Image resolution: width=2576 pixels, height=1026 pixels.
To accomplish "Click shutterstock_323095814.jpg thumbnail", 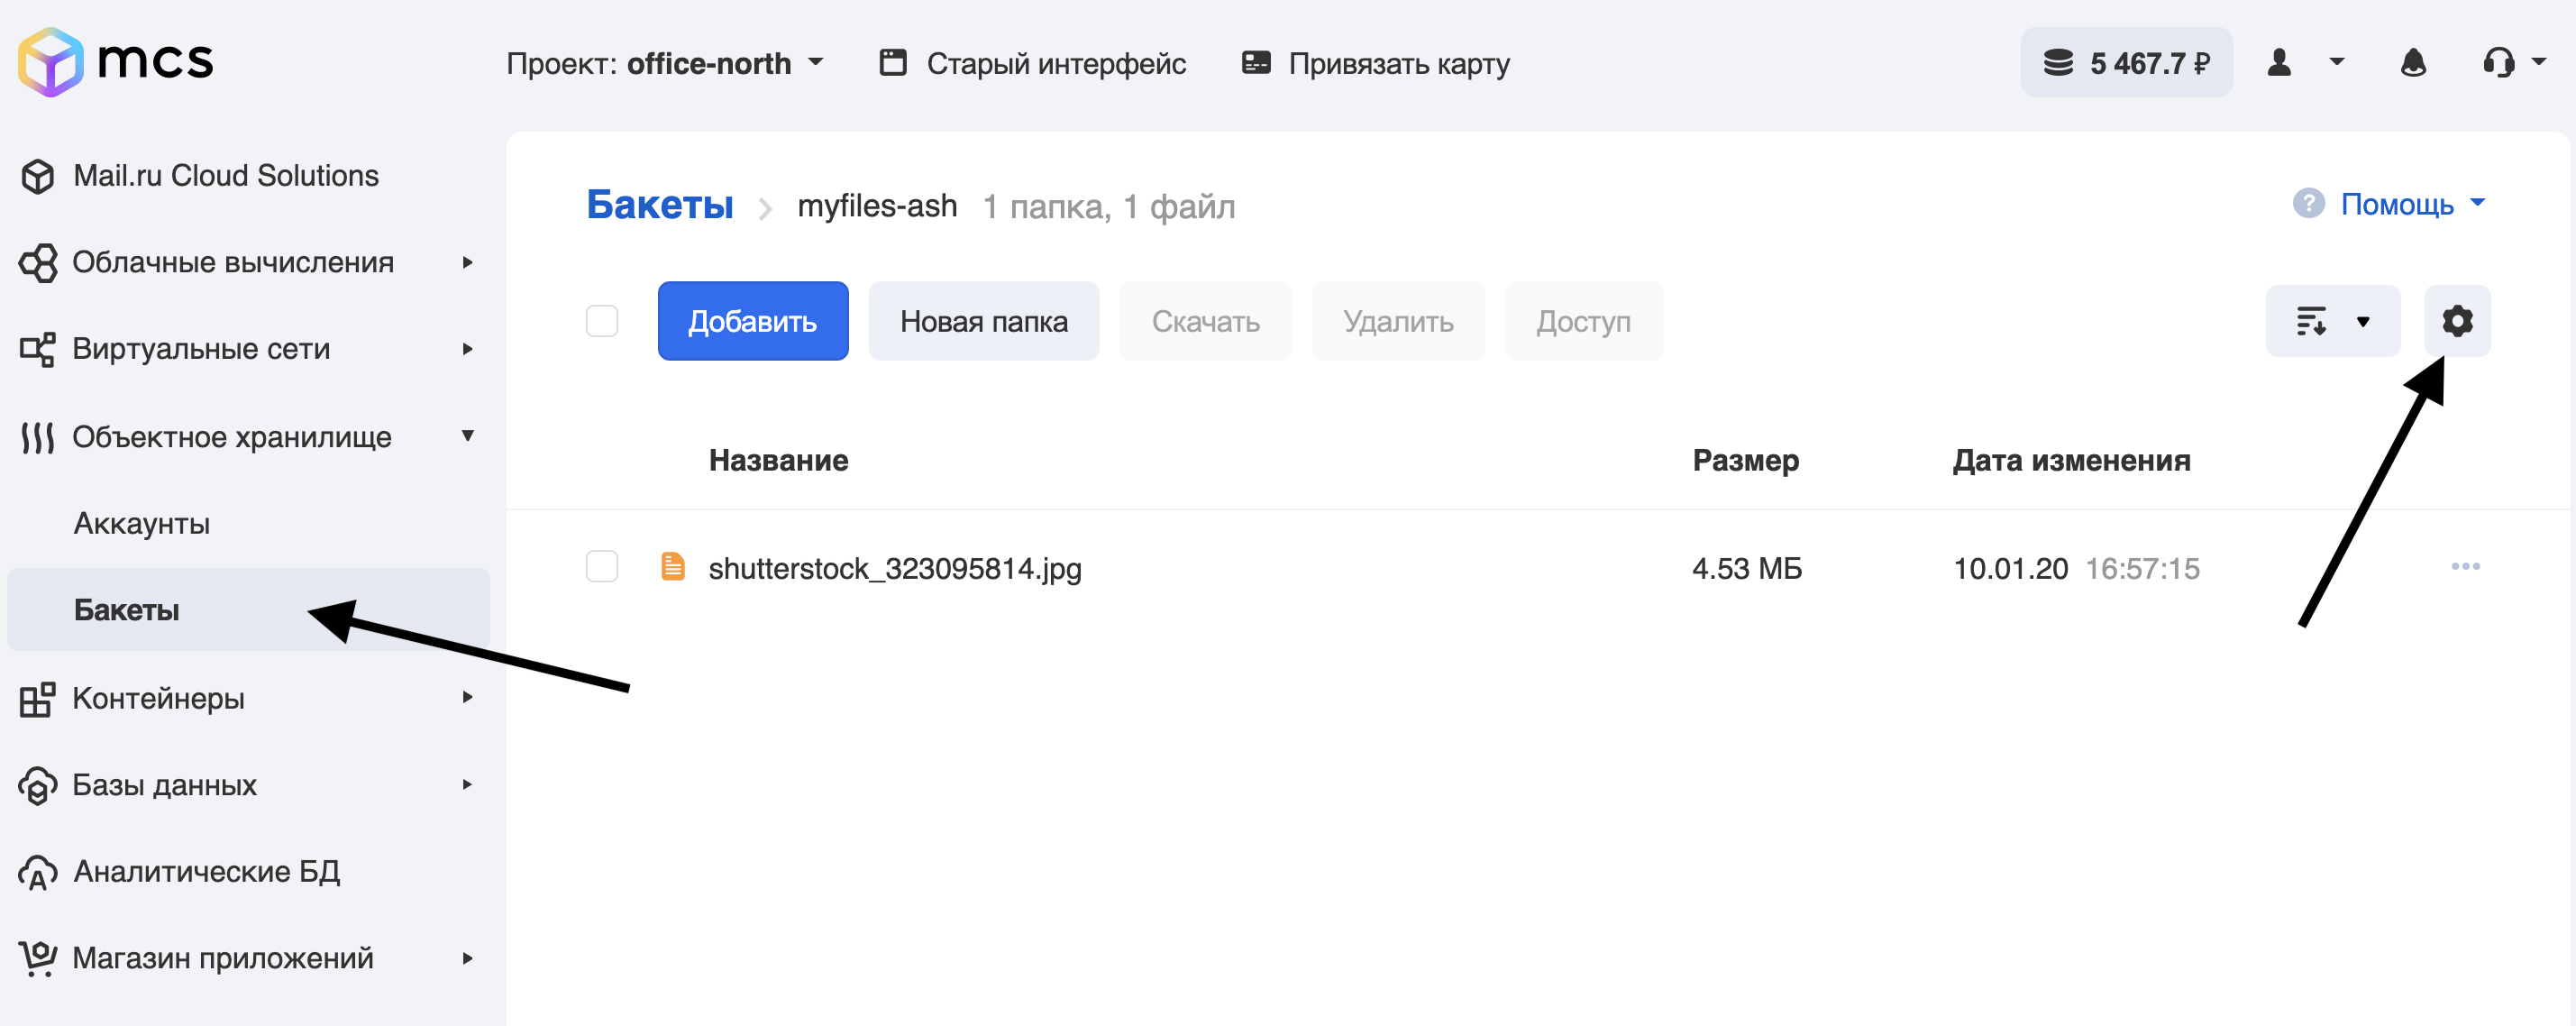I will pos(671,567).
